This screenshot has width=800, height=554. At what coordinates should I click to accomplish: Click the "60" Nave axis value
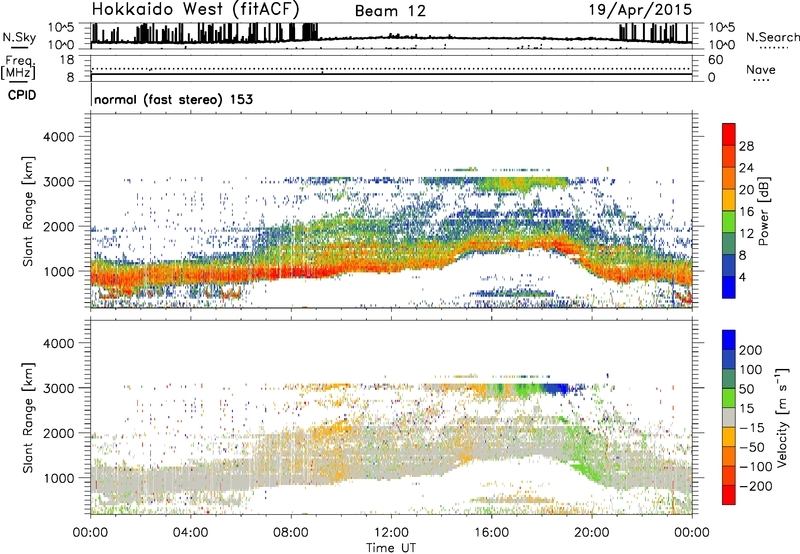click(x=715, y=60)
